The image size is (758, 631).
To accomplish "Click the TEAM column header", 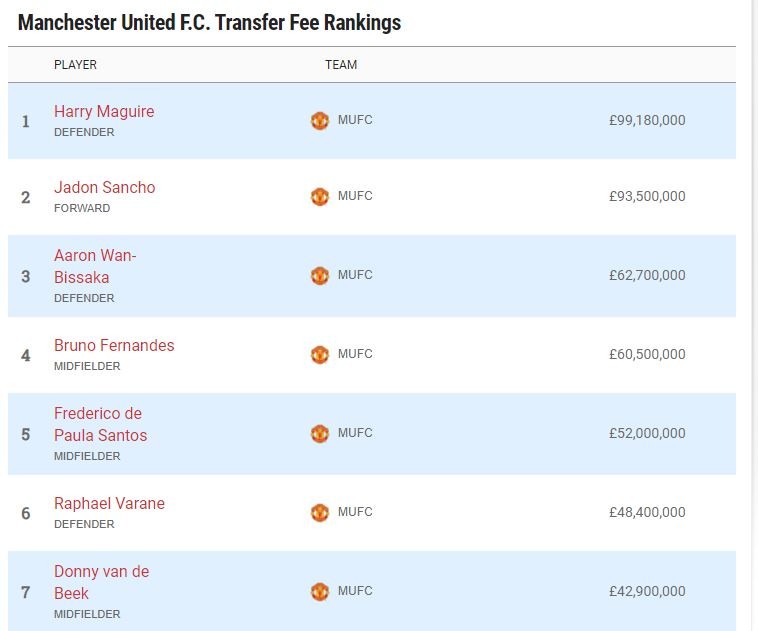I will (x=341, y=65).
